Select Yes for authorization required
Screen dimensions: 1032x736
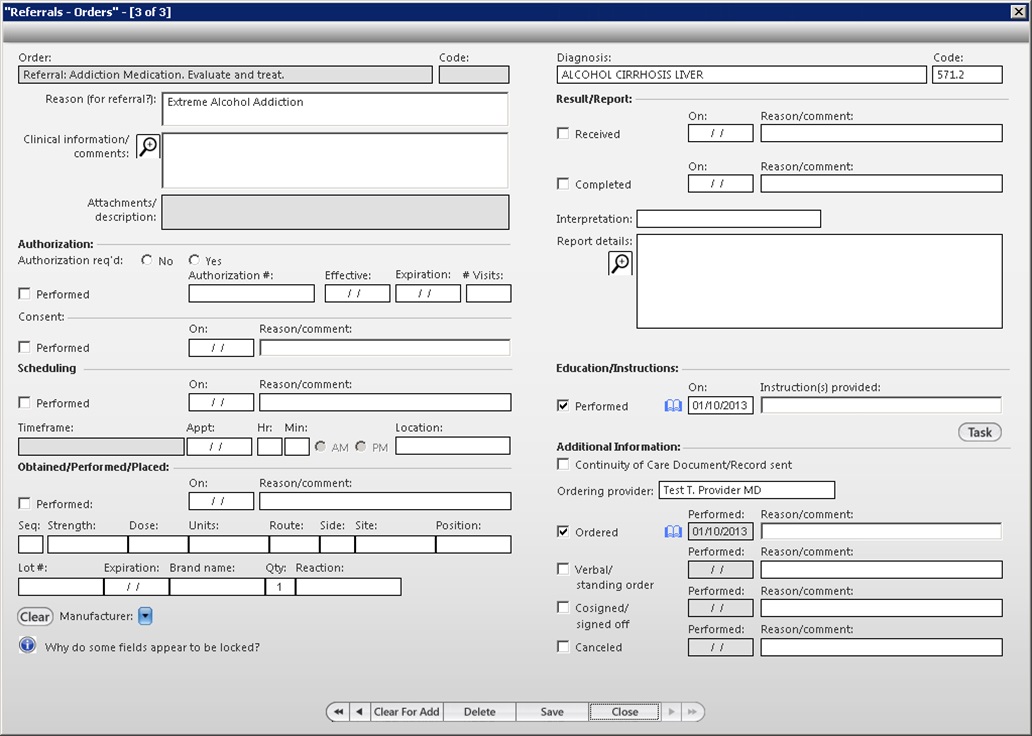click(x=194, y=260)
